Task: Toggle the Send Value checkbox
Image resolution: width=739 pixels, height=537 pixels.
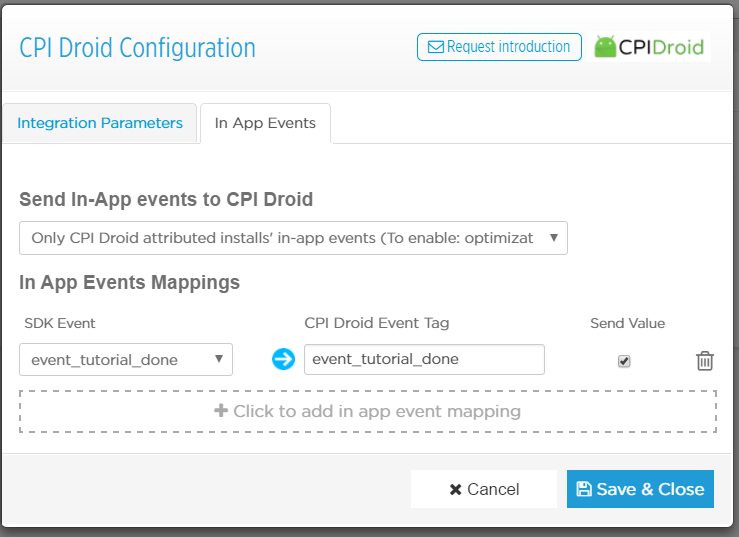Action: [625, 361]
